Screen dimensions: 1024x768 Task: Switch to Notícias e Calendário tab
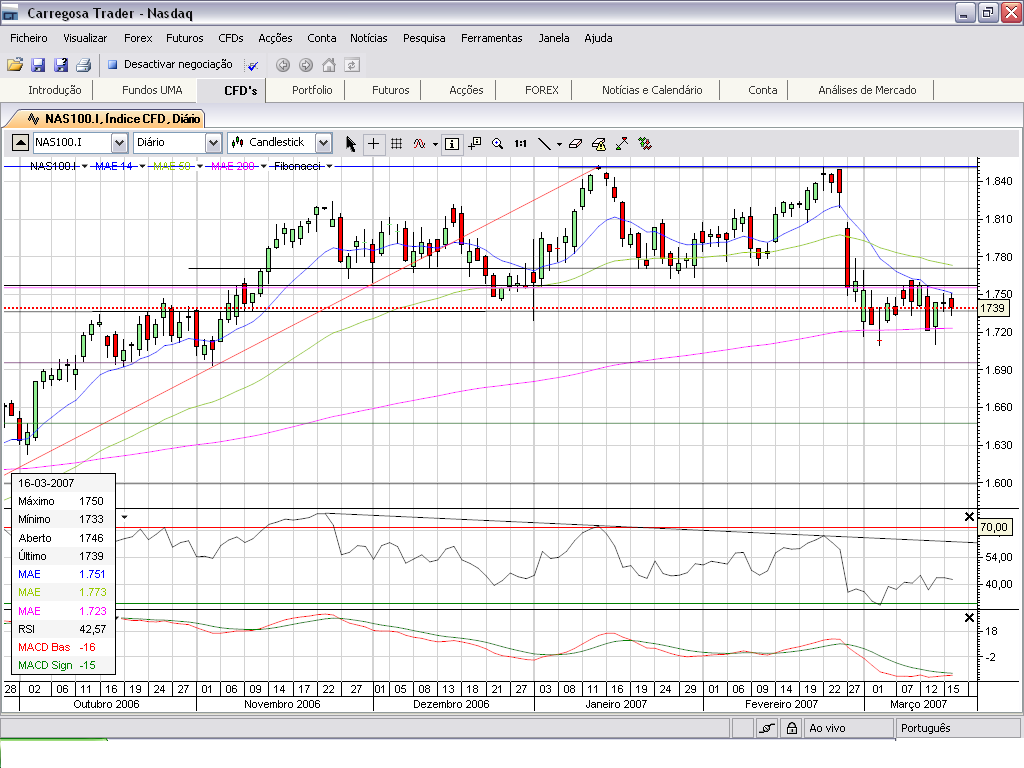coord(652,90)
